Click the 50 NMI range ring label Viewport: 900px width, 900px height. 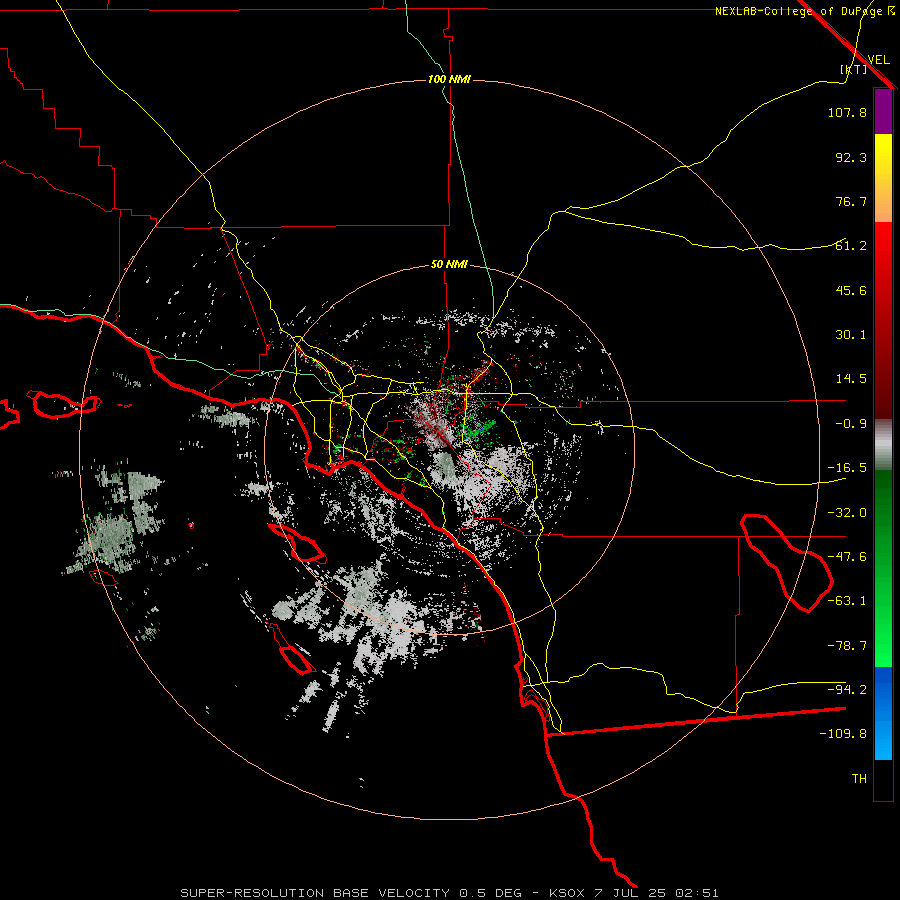coord(449,265)
